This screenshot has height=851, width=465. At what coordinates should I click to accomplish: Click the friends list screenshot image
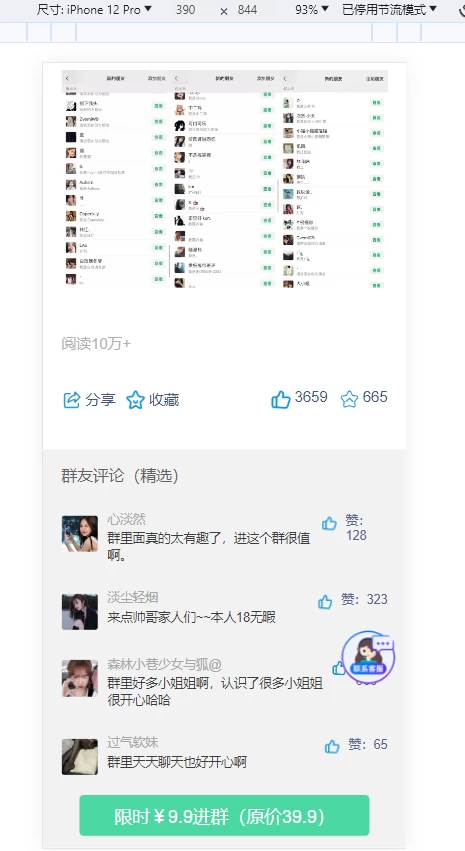click(x=225, y=179)
